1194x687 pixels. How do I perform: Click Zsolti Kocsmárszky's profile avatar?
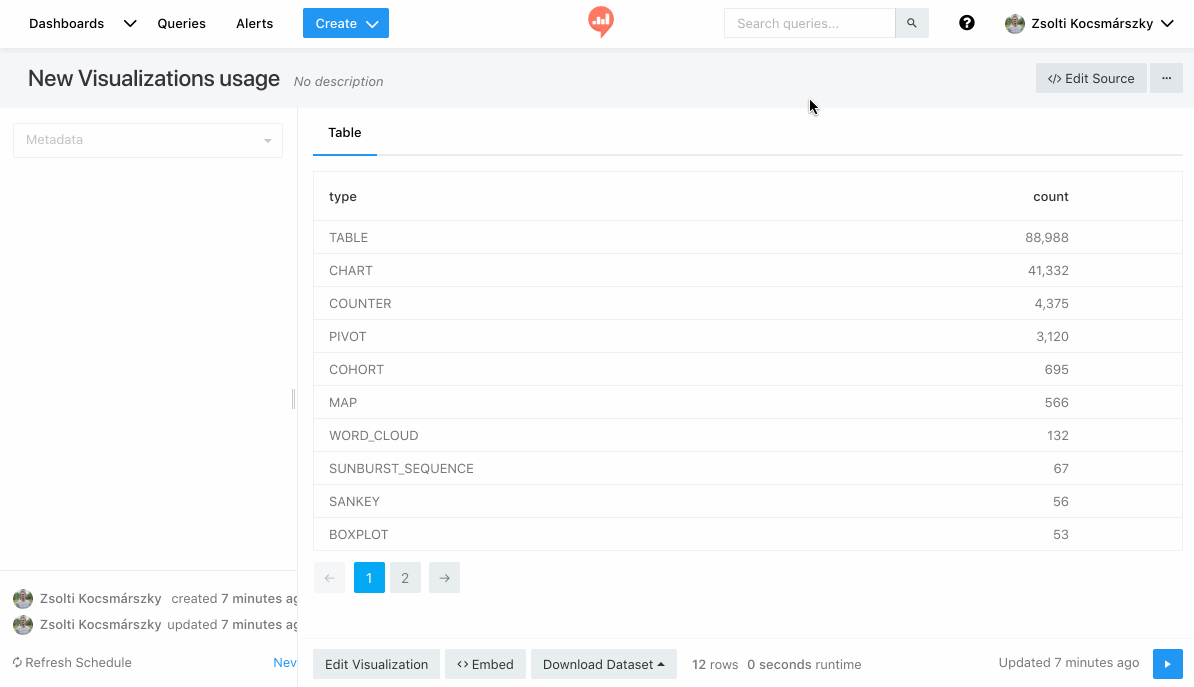point(1015,22)
